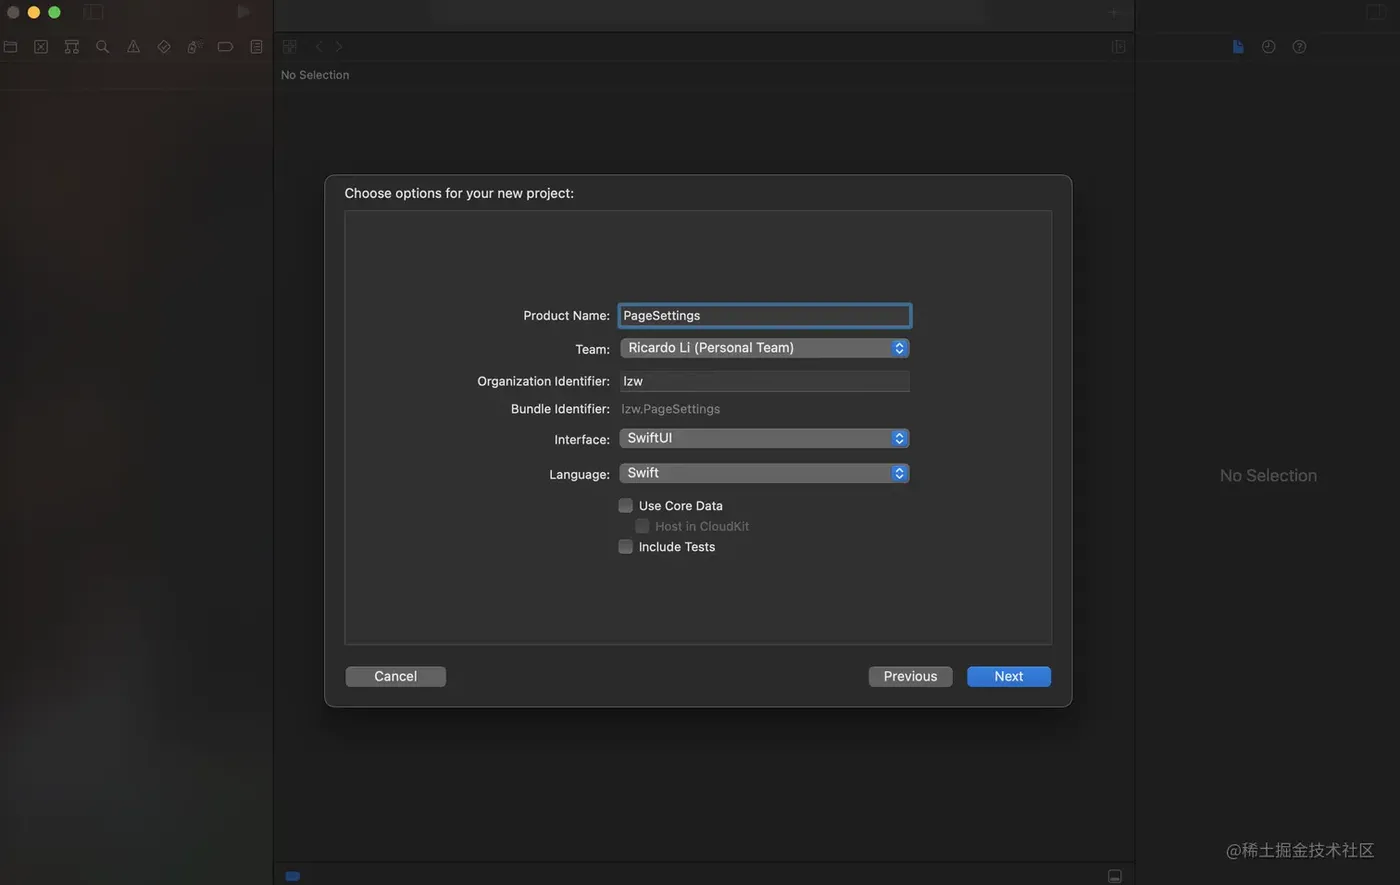The height and width of the screenshot is (885, 1400).
Task: Focus the Product Name field containing PageSettings
Action: tap(765, 315)
